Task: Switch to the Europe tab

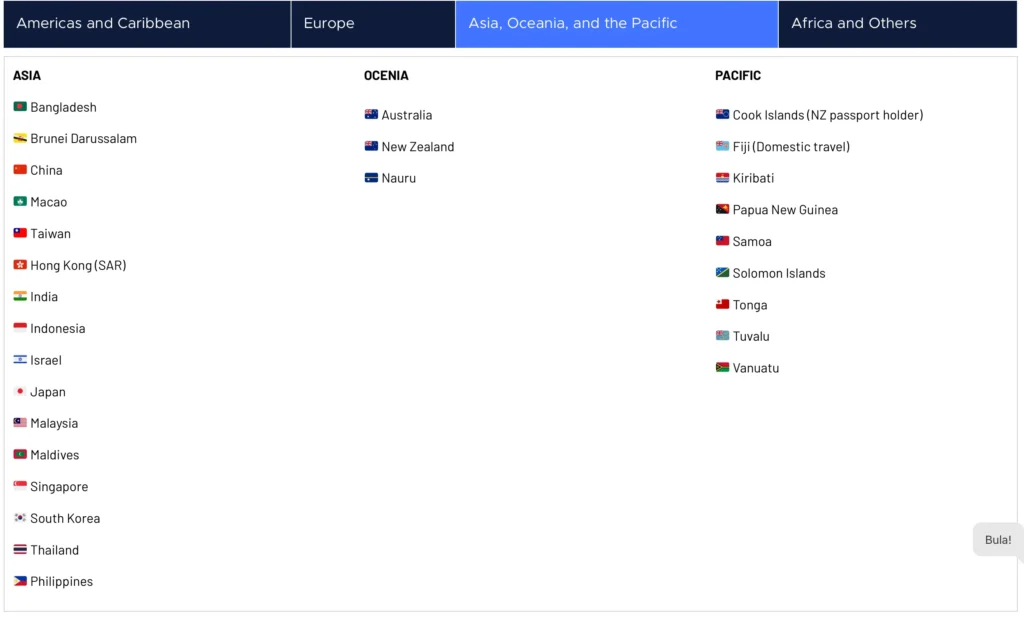Action: pos(372,23)
